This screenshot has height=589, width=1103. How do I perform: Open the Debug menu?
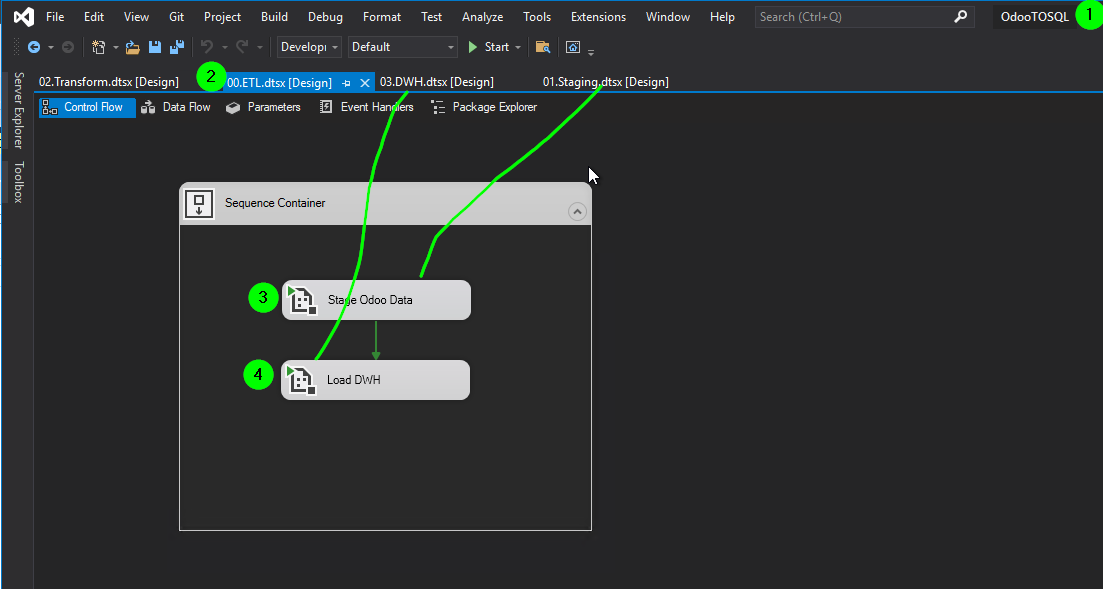point(326,17)
